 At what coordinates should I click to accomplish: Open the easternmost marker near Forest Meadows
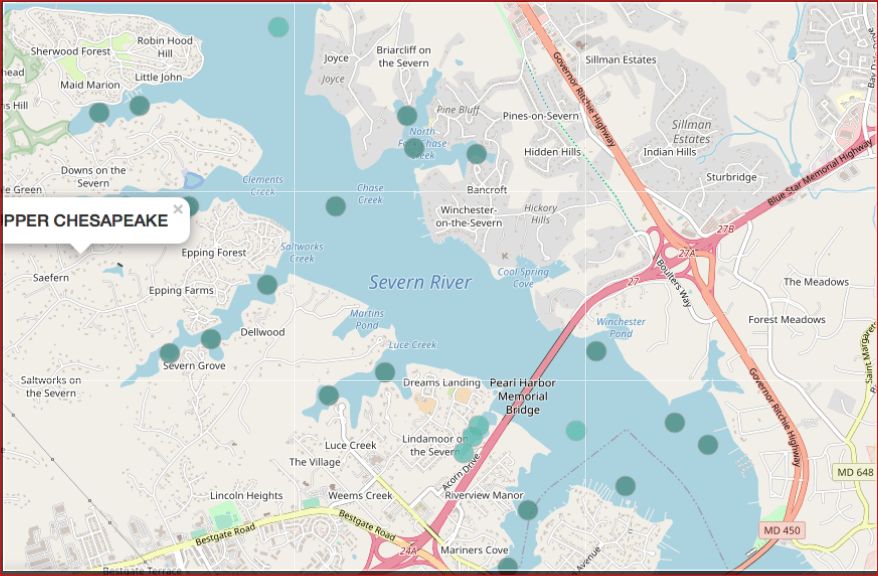[707, 444]
